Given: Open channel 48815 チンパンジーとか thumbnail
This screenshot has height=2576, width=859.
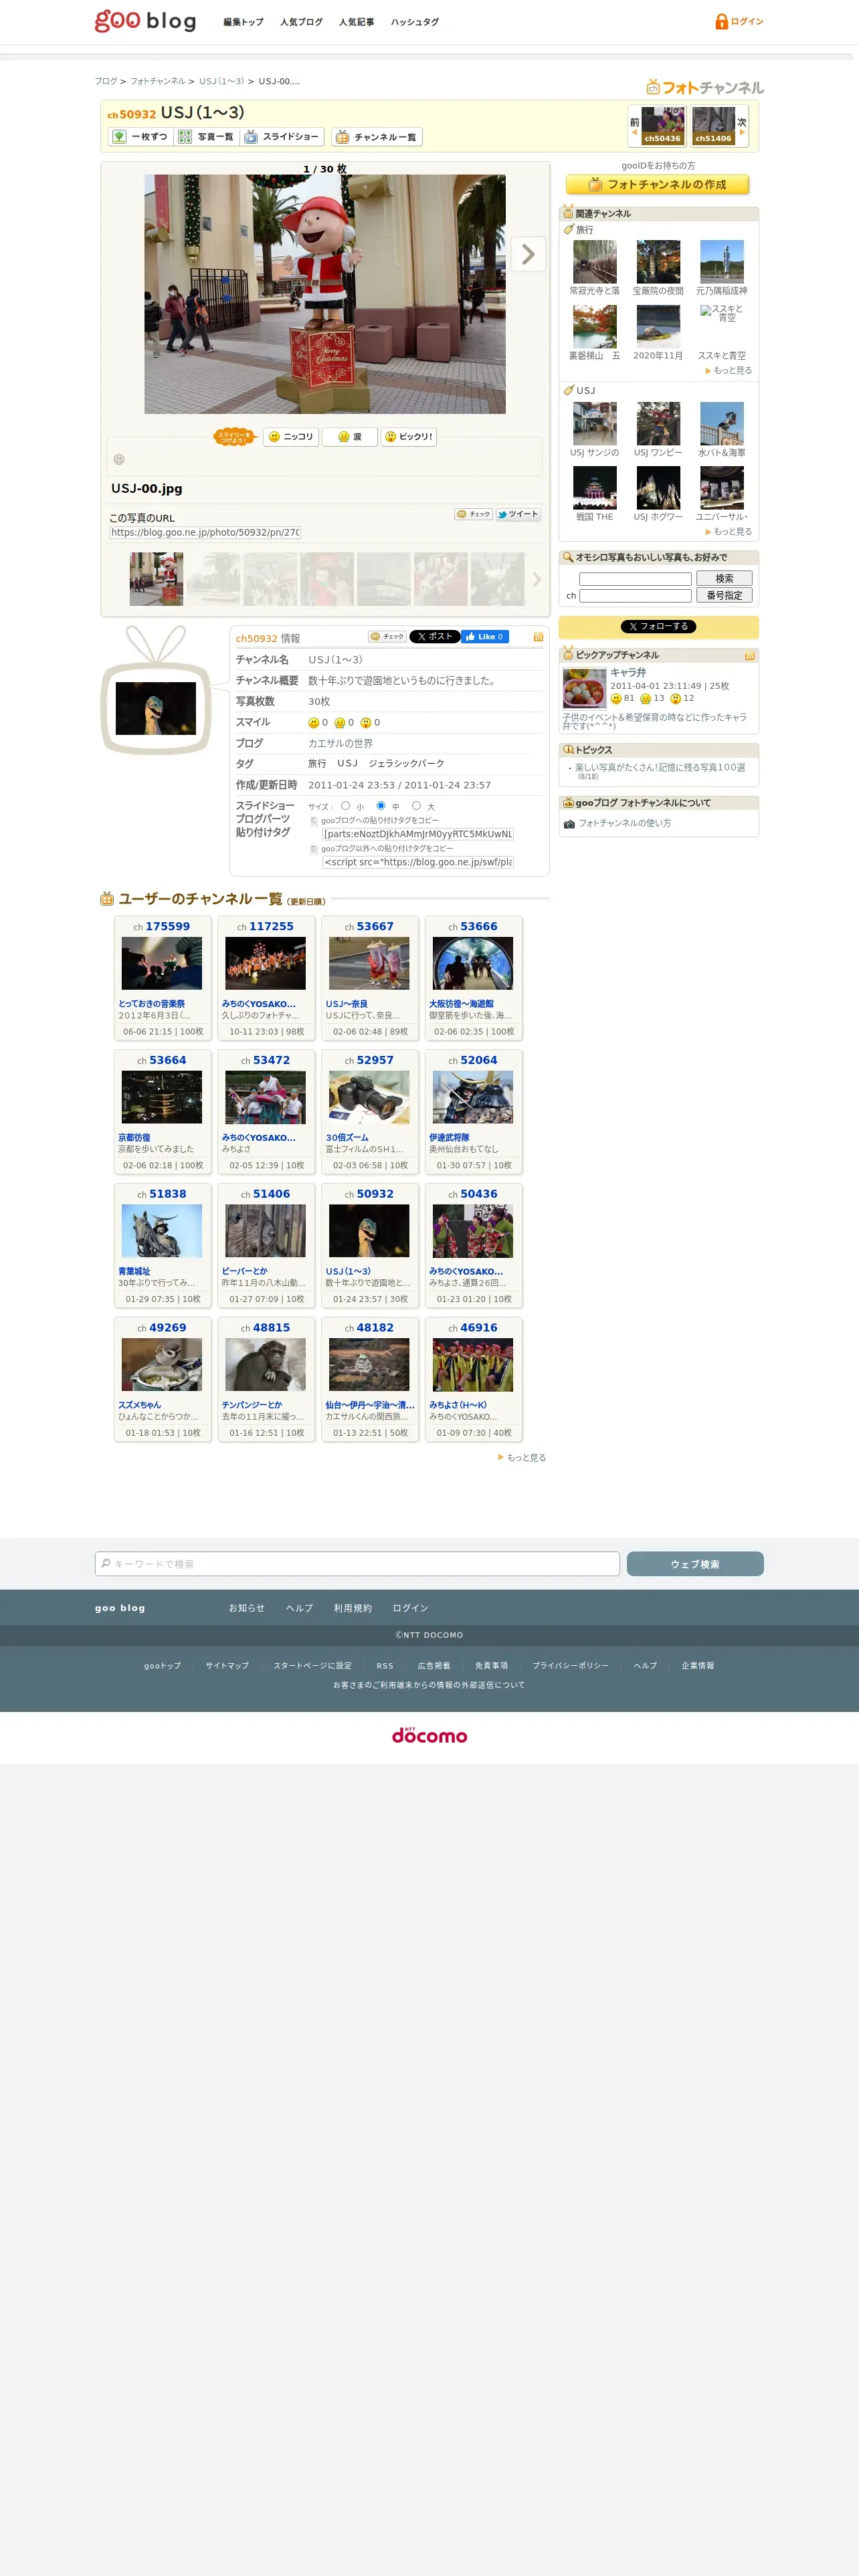Looking at the screenshot, I should [265, 1365].
